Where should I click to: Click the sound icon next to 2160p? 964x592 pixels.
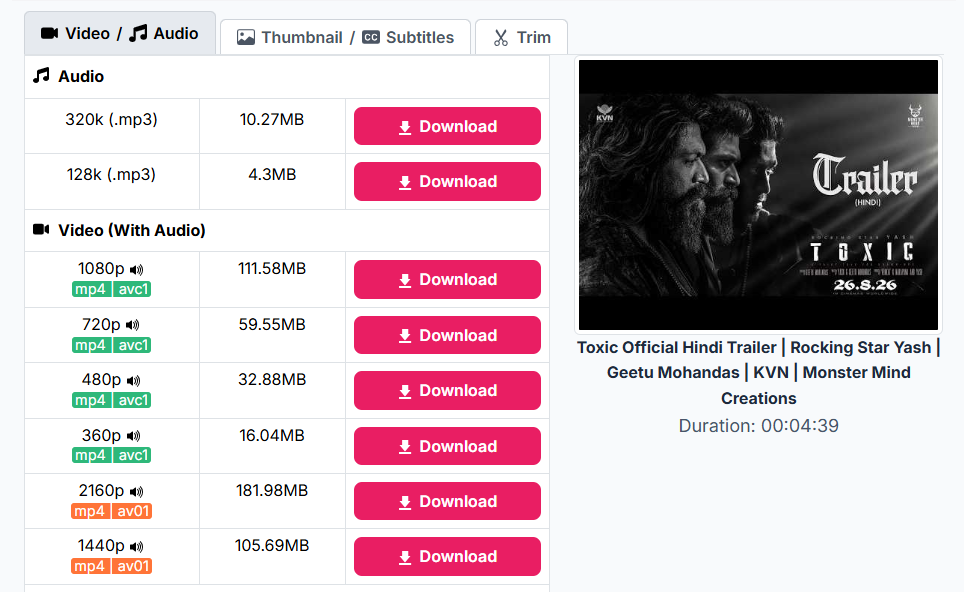pos(136,491)
